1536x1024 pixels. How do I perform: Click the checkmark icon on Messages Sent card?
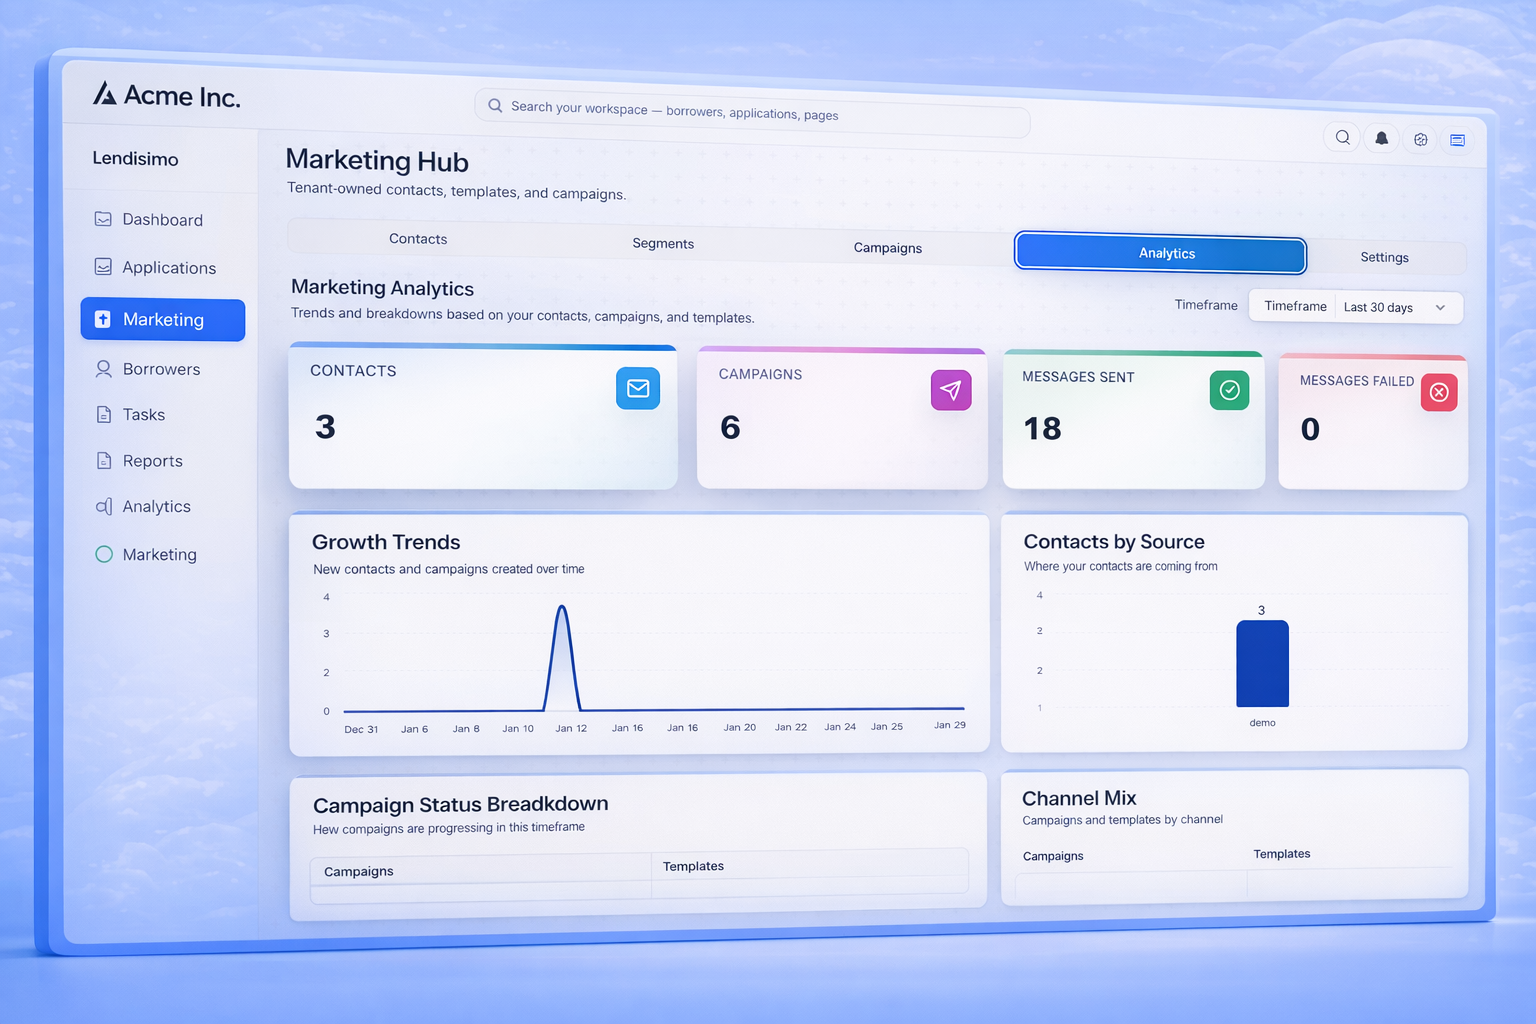(x=1229, y=391)
